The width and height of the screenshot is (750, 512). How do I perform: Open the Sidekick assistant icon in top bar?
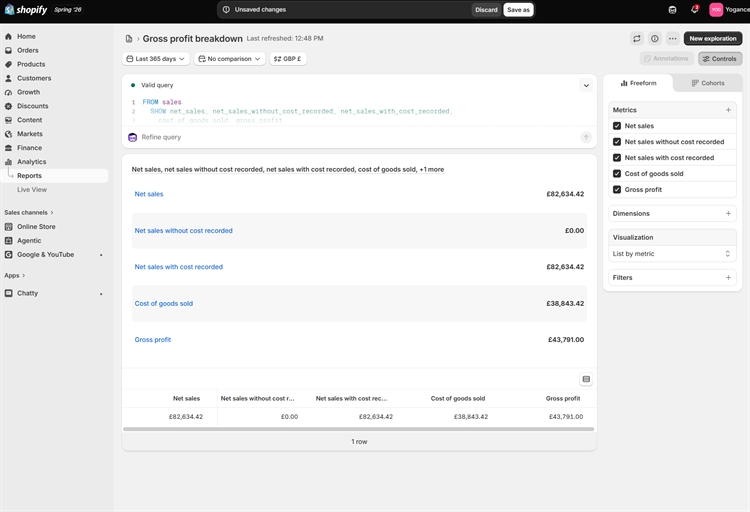click(x=672, y=10)
